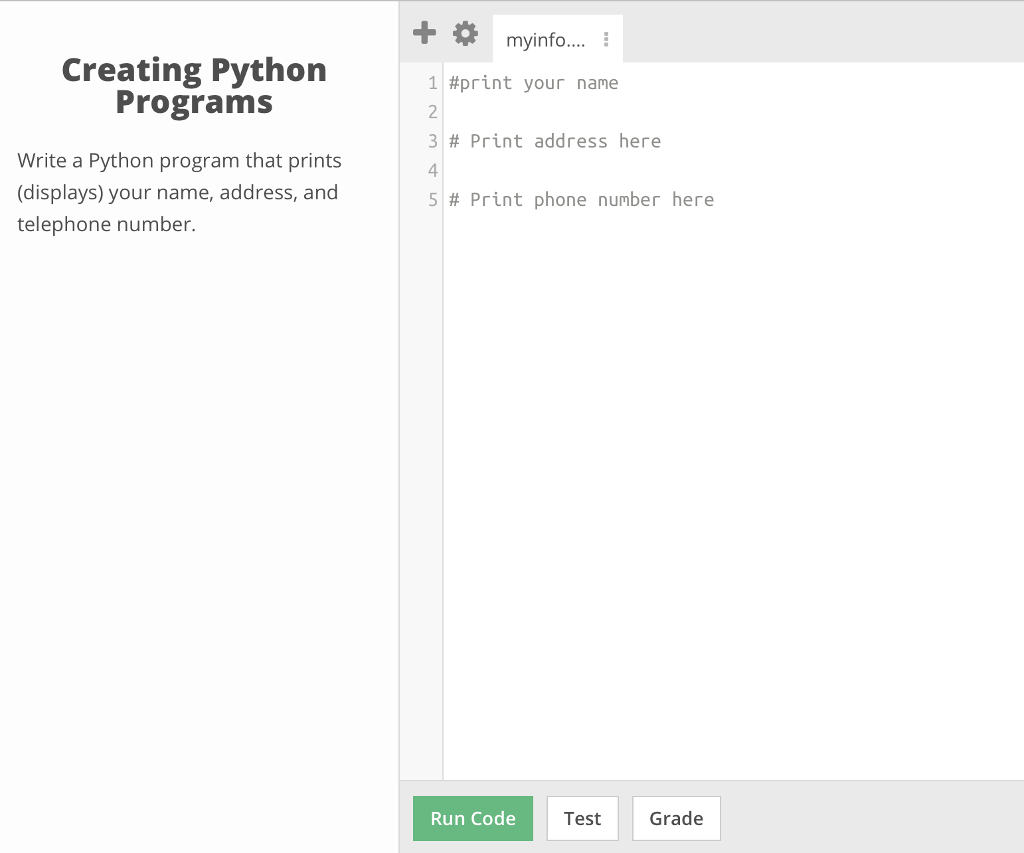Click the '# Print phone number here' line

click(x=582, y=199)
